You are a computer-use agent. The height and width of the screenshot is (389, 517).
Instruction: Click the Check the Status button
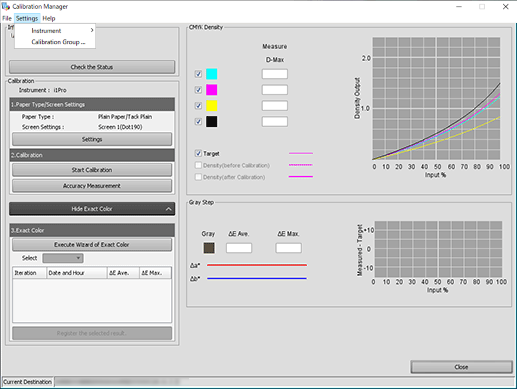(x=92, y=67)
